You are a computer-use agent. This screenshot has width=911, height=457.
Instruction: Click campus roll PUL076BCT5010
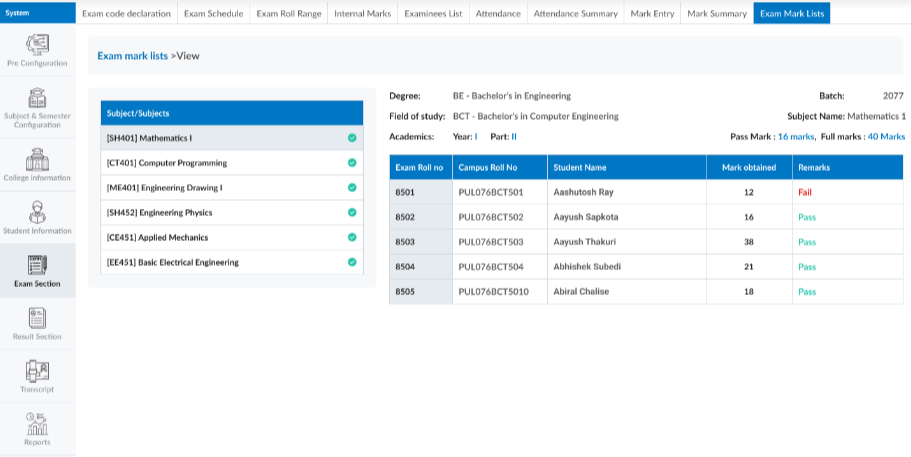coord(493,292)
